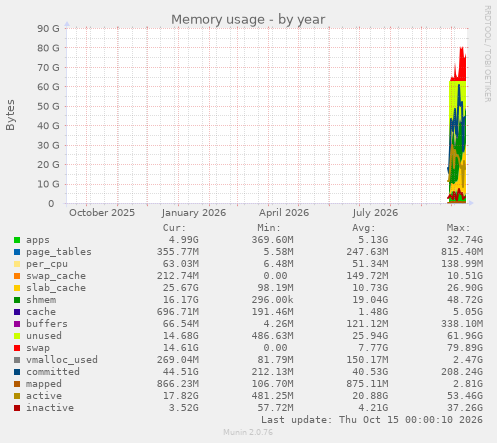This screenshot has width=497, height=443.
Task: Click the 'Cur:' column header
Action: coord(174,228)
